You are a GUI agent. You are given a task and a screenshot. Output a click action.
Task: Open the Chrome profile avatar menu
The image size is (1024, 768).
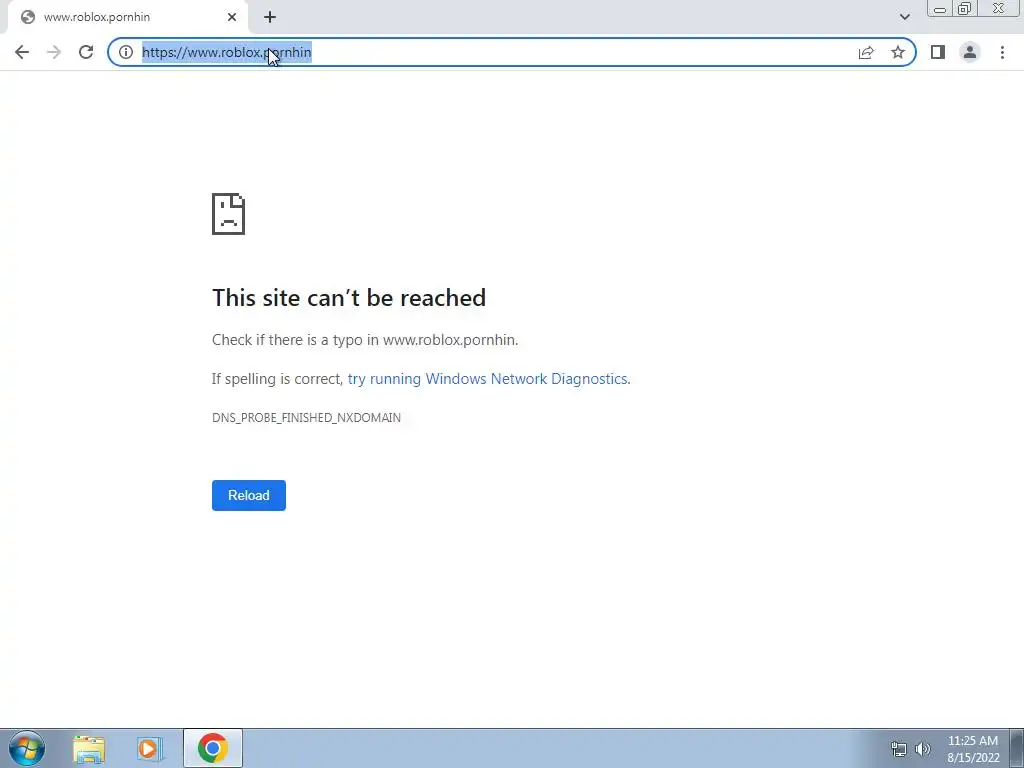[x=970, y=52]
